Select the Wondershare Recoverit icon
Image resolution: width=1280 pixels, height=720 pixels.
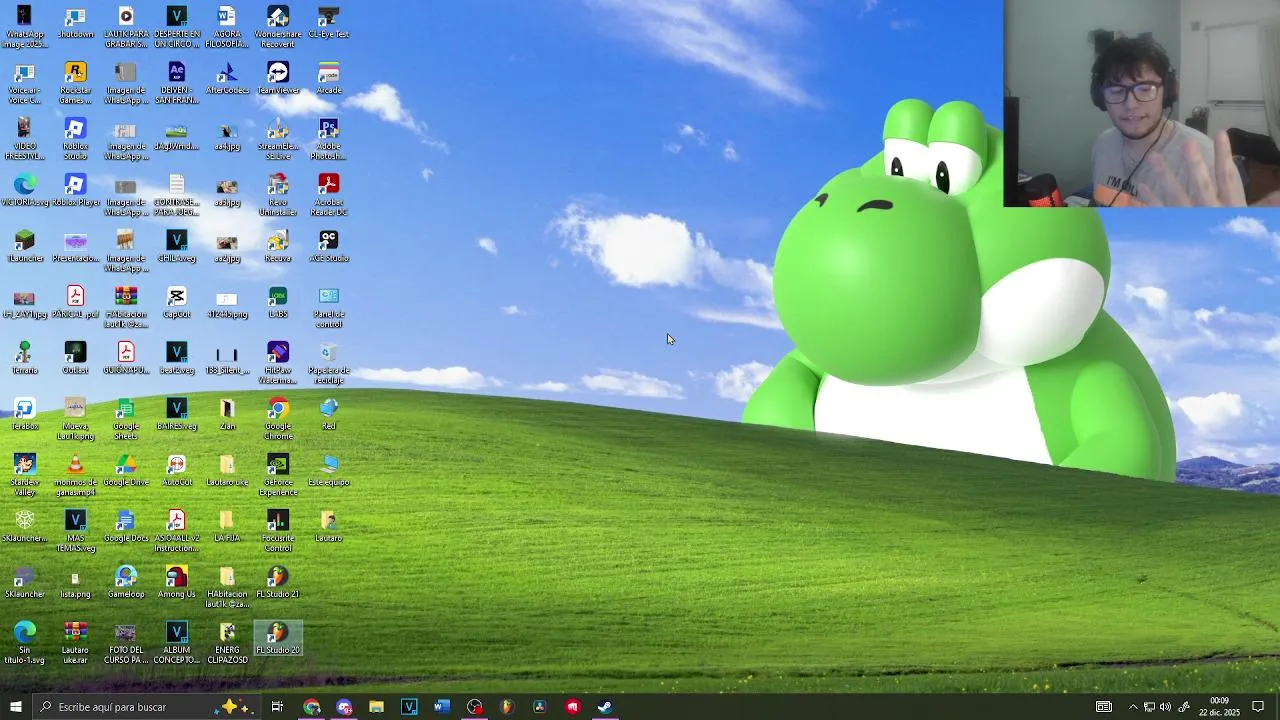(278, 27)
